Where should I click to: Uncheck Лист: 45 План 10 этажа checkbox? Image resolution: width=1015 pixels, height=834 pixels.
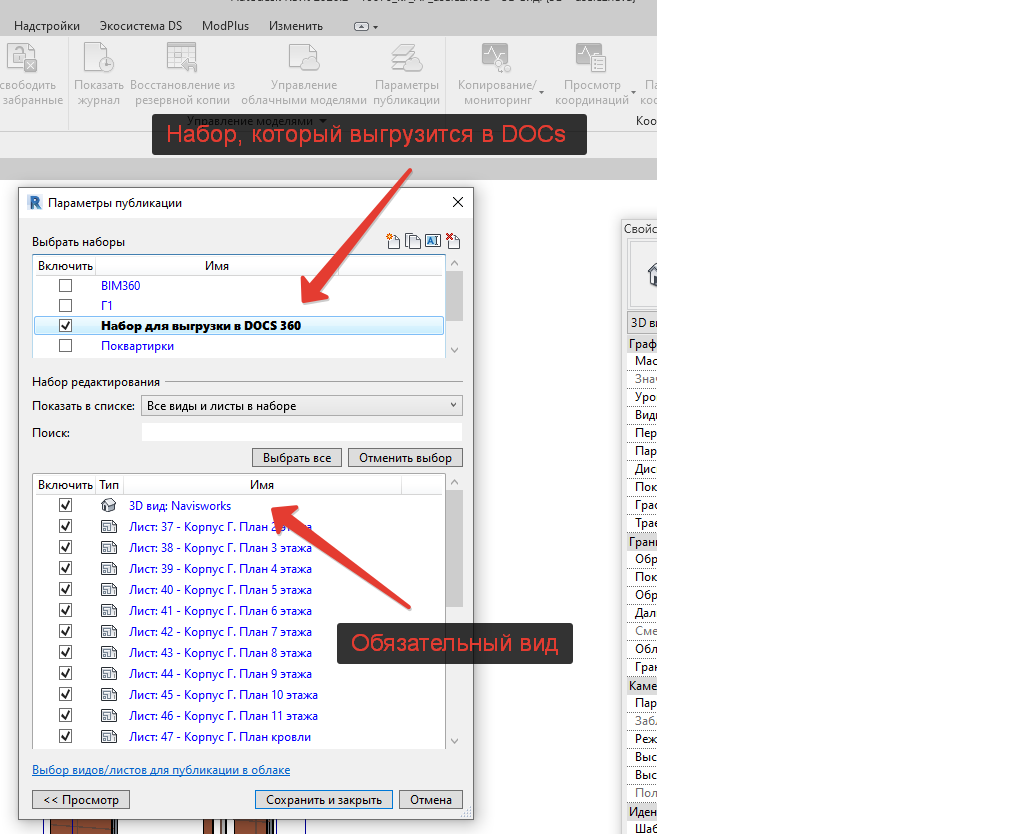pyautogui.click(x=65, y=694)
